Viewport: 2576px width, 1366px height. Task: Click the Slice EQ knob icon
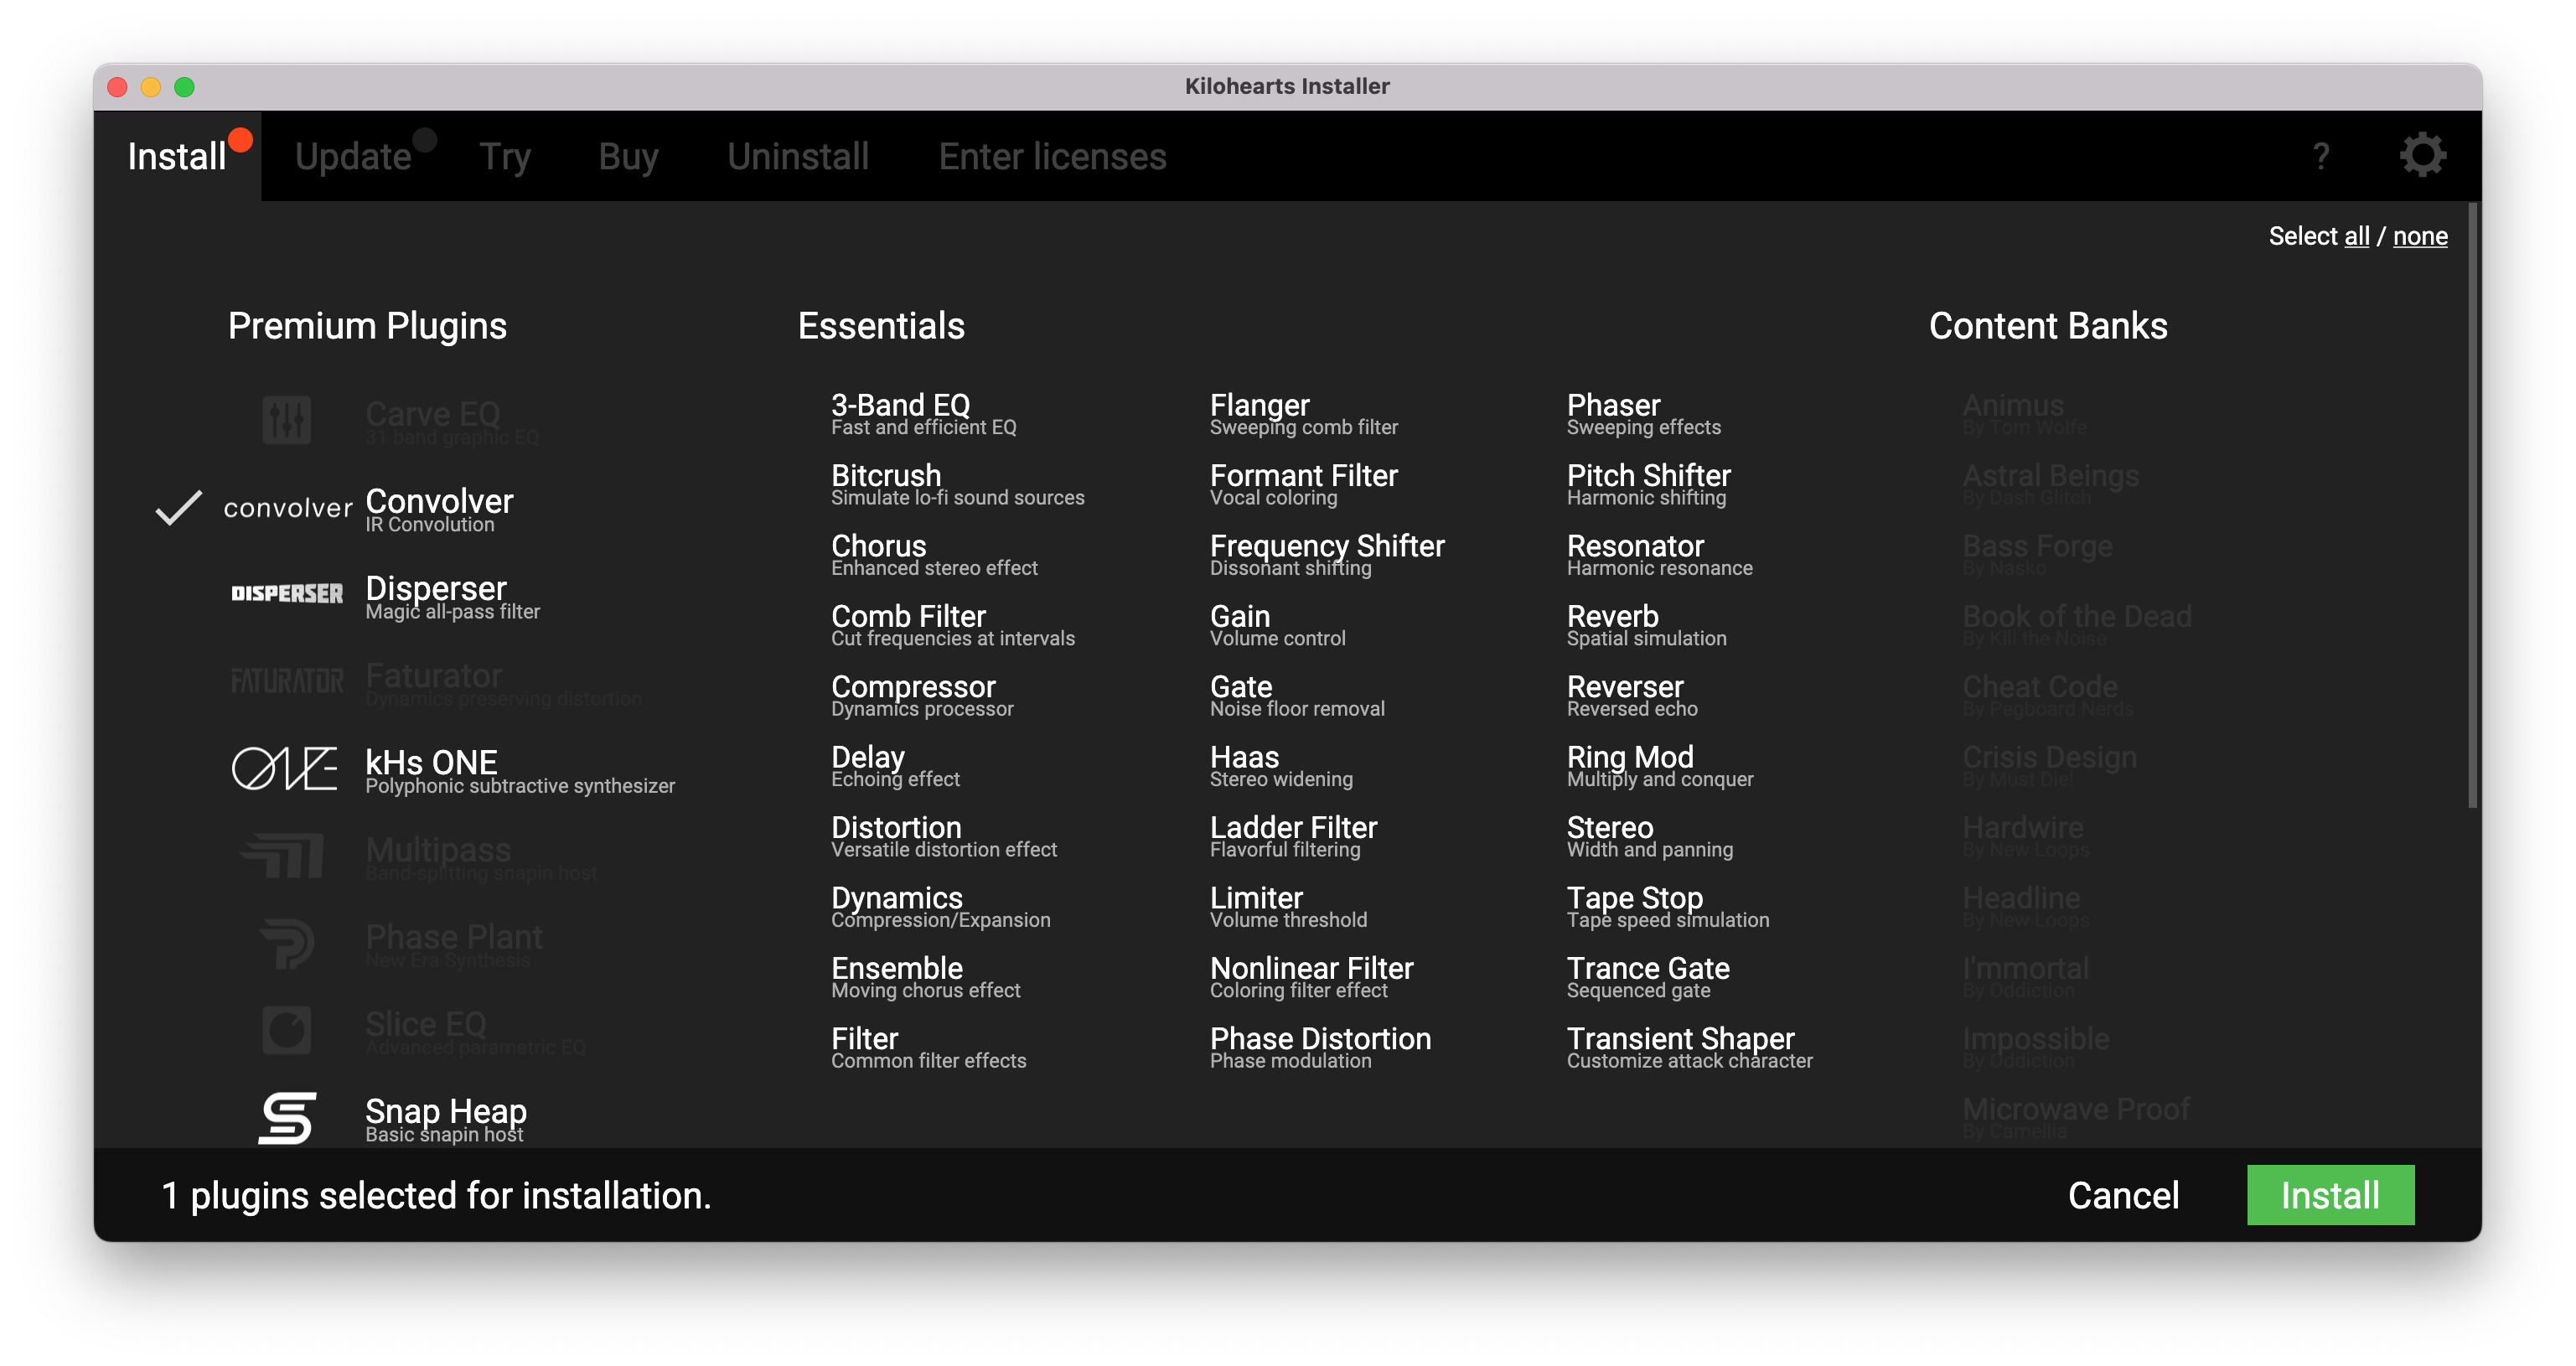coord(286,1030)
